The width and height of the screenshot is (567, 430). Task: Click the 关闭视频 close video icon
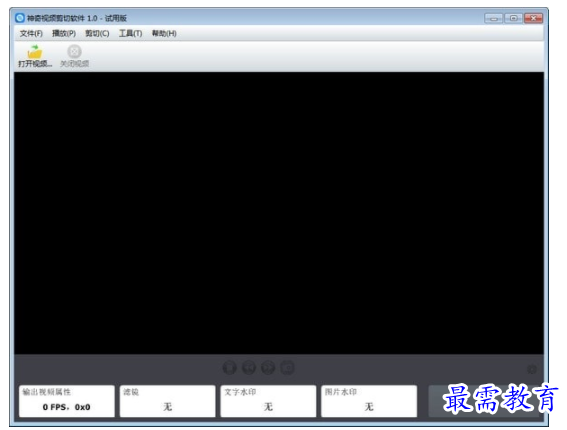point(74,52)
